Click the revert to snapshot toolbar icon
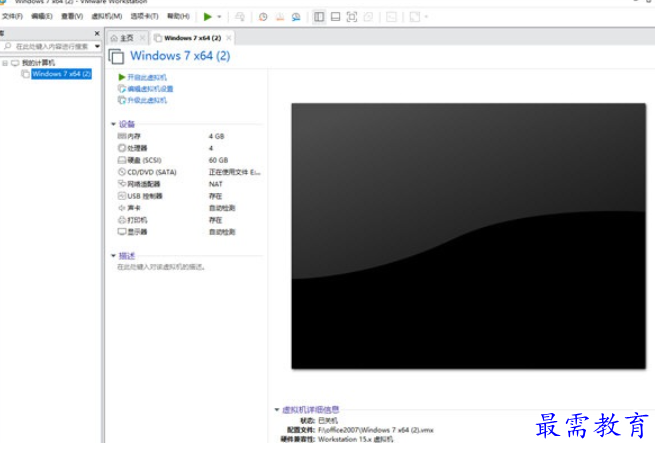This screenshot has width=657, height=457. pos(279,17)
